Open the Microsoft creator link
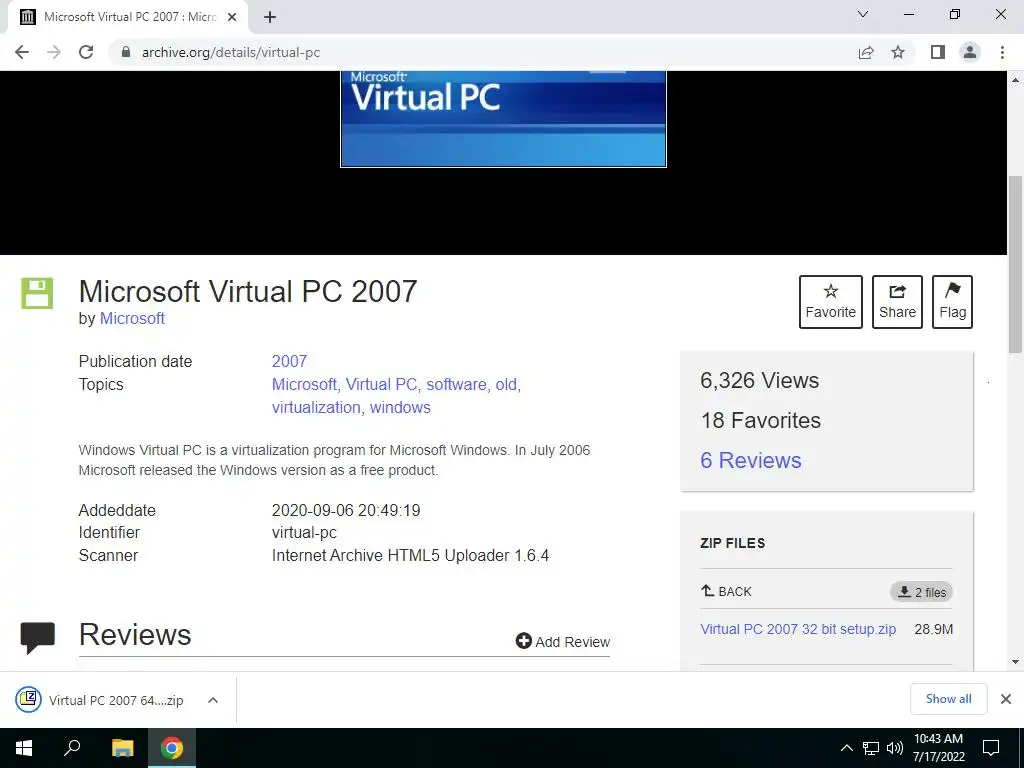The width and height of the screenshot is (1024, 768). coord(132,318)
